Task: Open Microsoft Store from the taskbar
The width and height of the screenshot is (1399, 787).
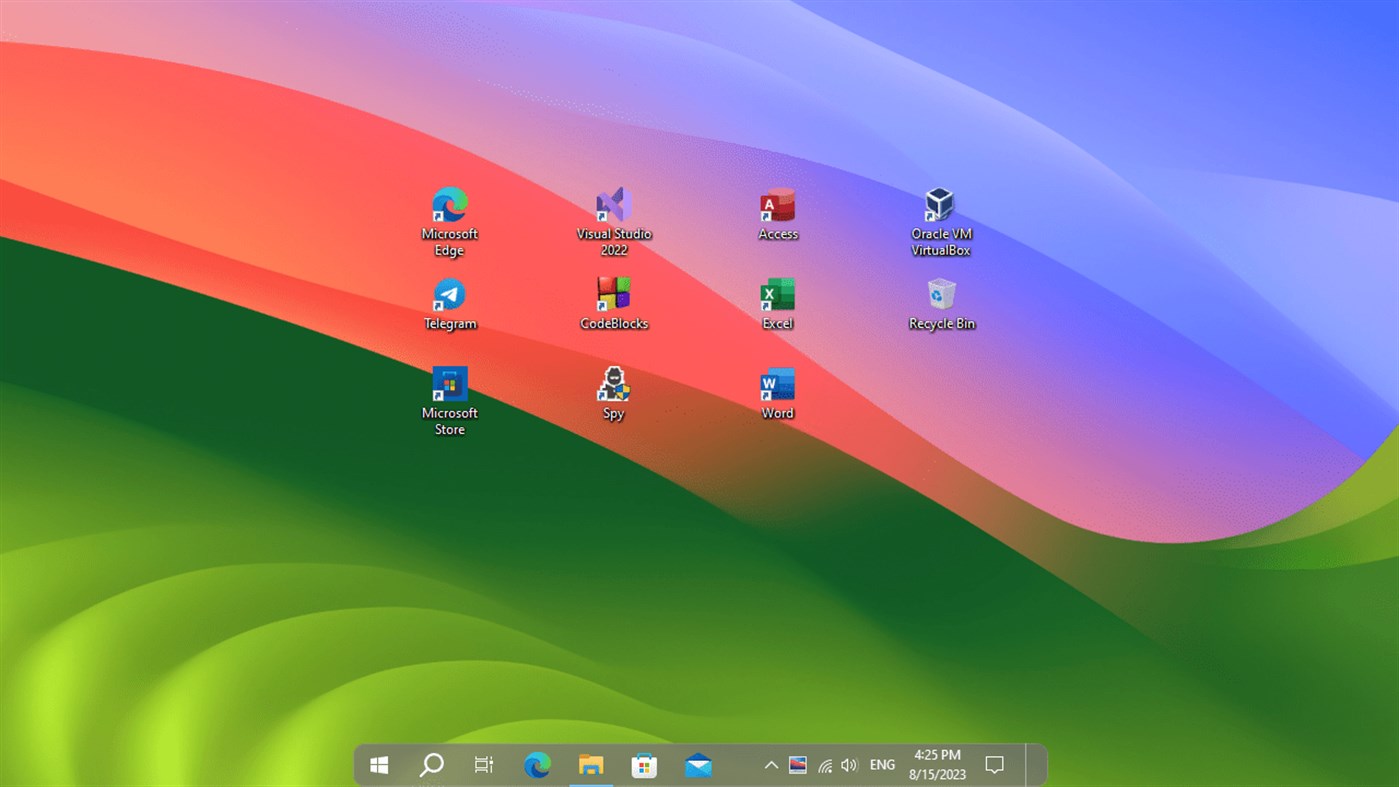Action: point(643,764)
